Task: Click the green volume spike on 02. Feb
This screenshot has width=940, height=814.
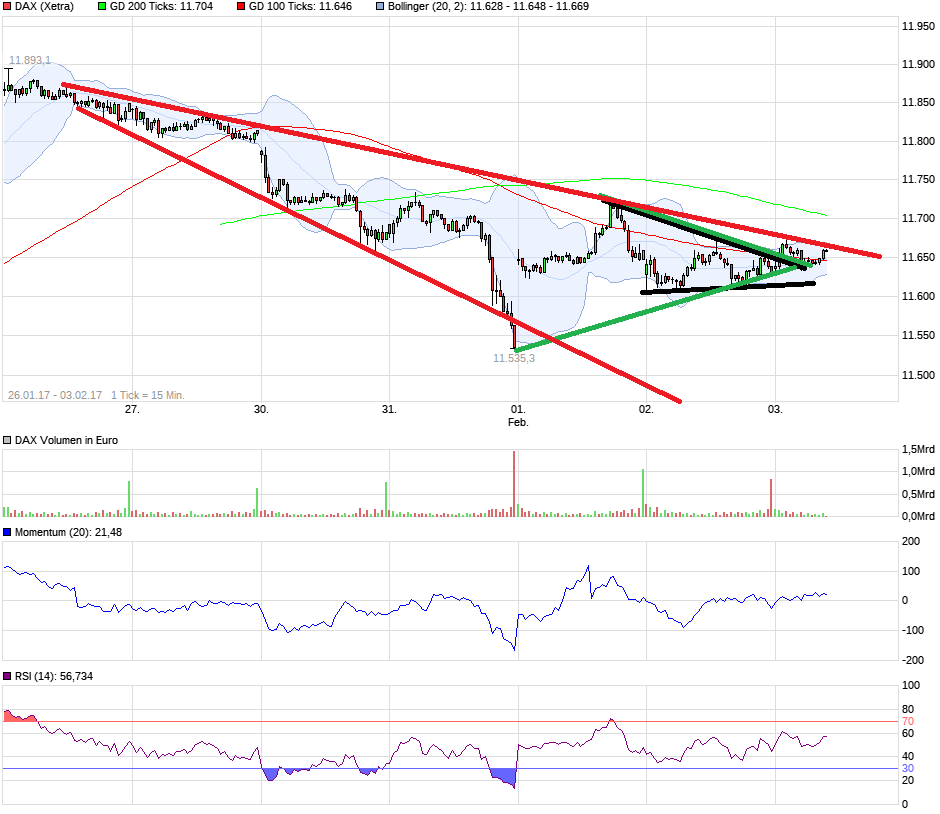Action: (643, 493)
